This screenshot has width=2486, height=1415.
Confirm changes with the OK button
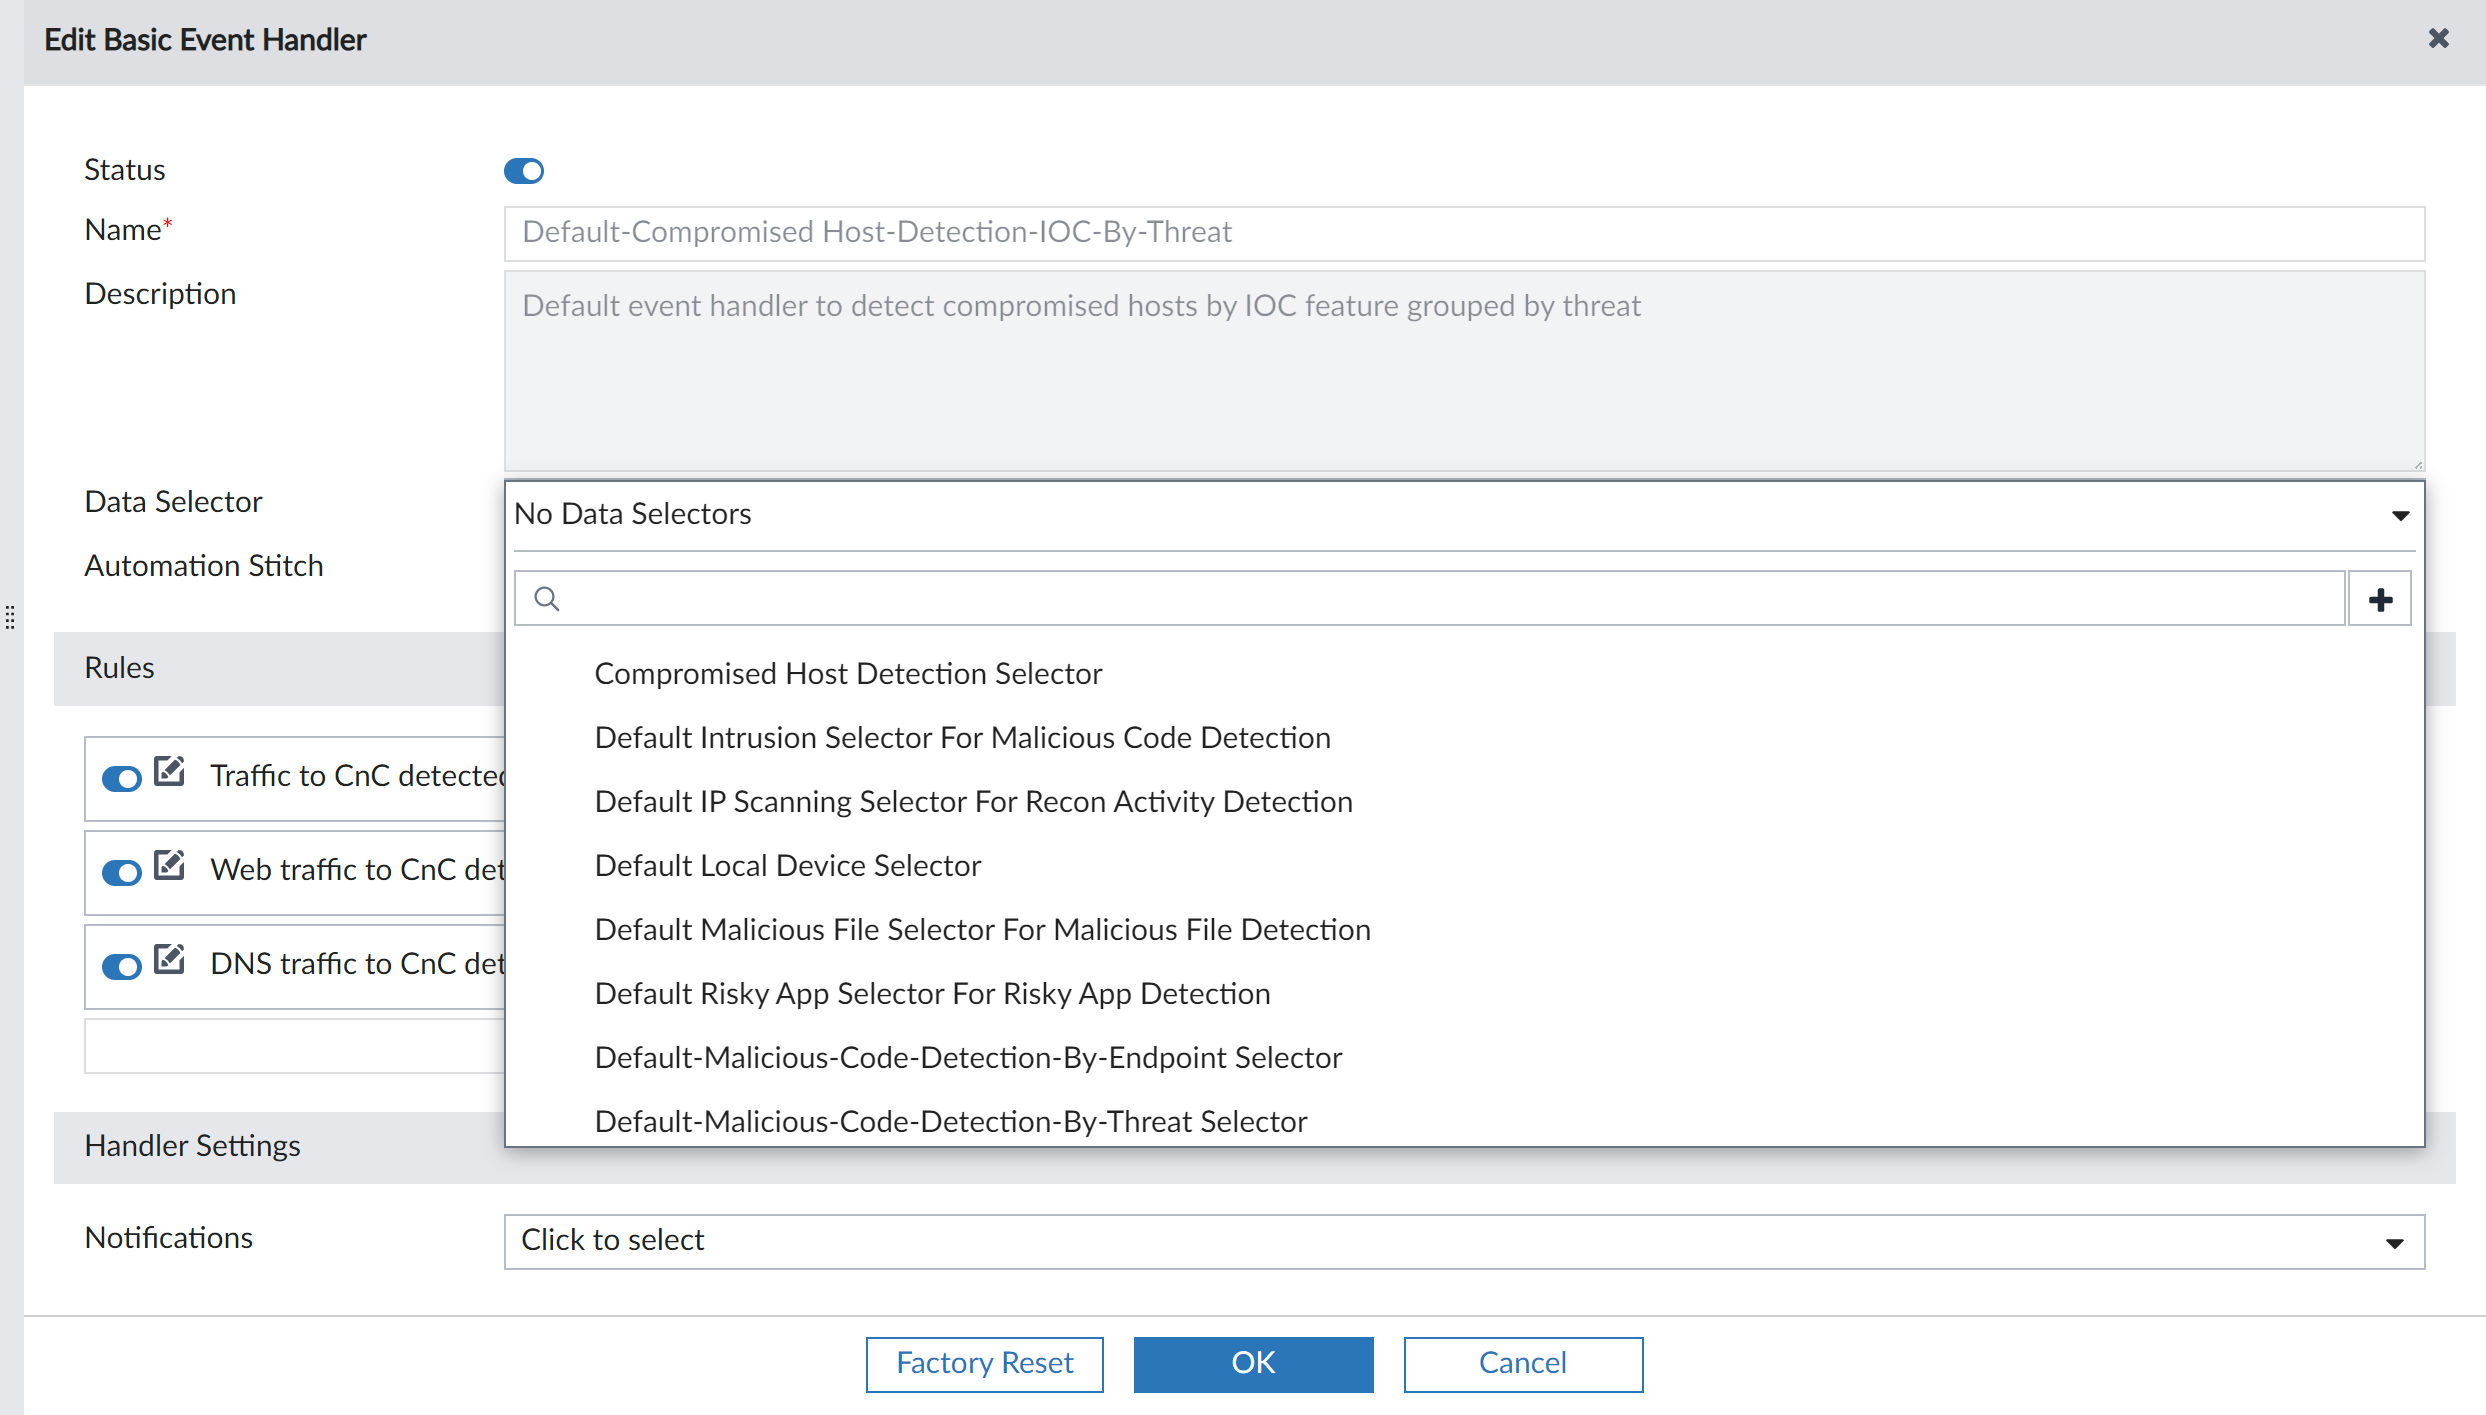tap(1253, 1363)
